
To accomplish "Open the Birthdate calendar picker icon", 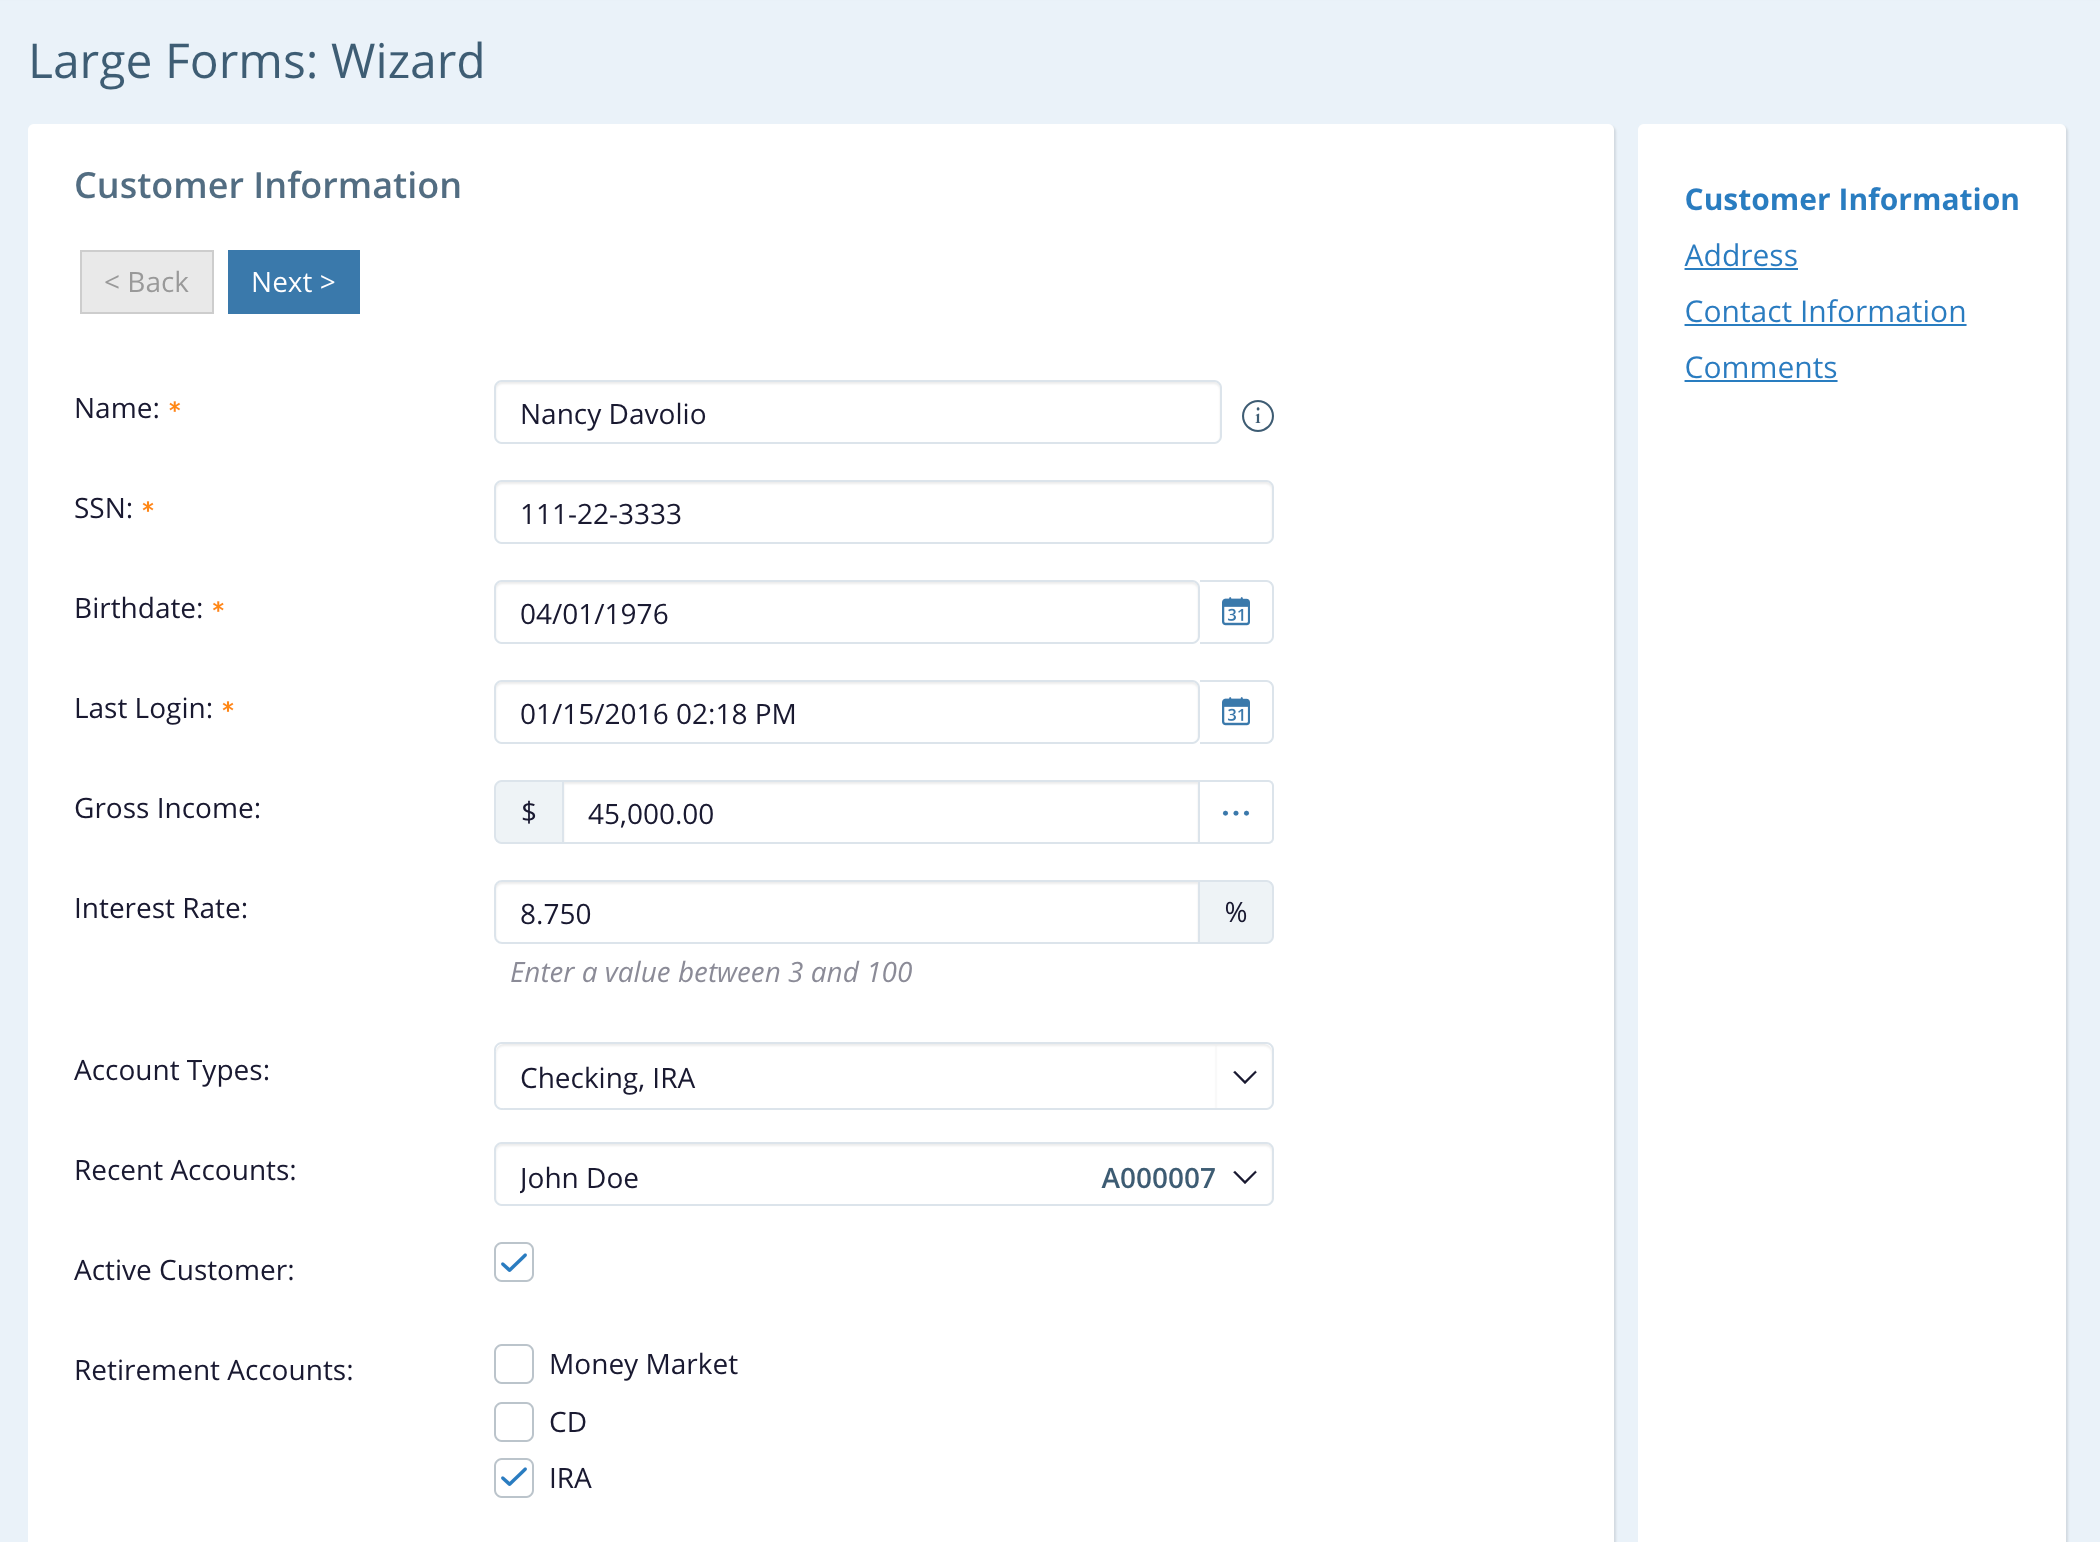I will [1236, 612].
